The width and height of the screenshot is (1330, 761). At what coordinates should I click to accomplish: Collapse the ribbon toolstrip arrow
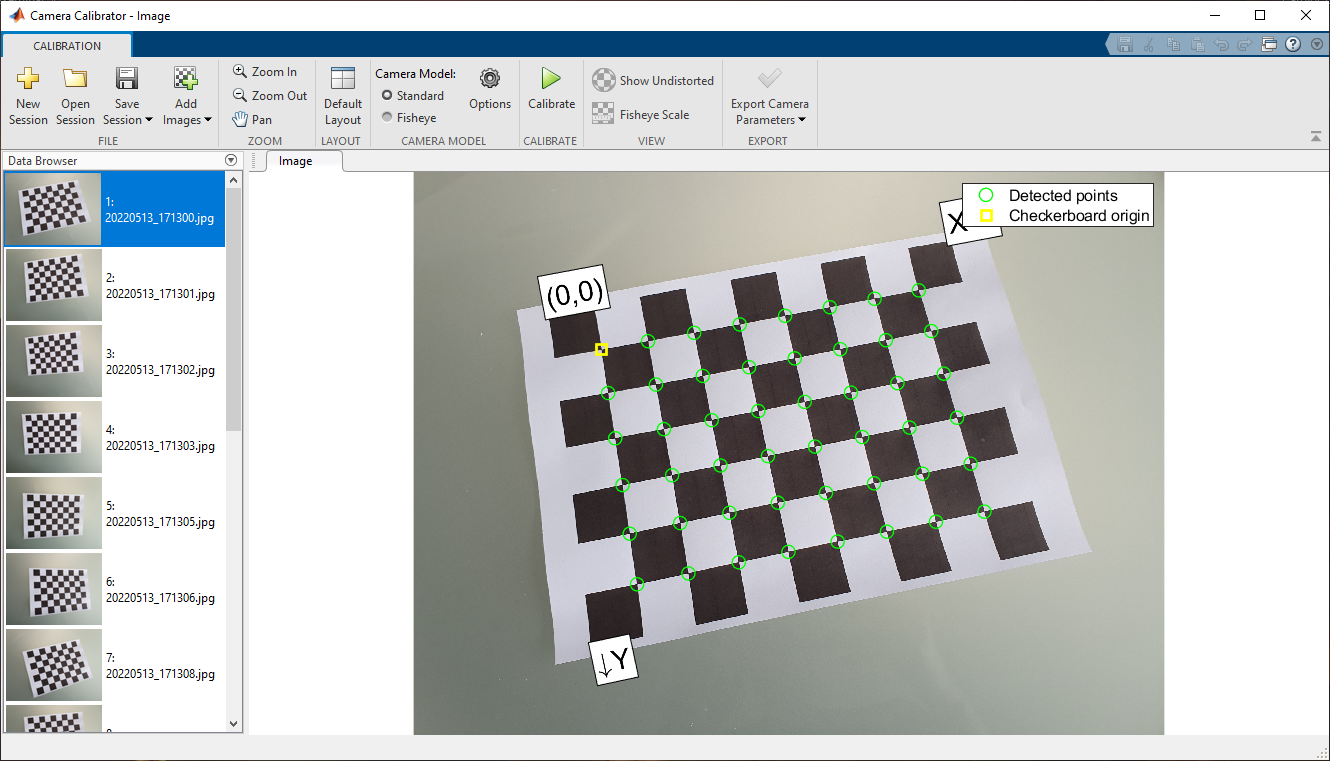pos(1315,137)
